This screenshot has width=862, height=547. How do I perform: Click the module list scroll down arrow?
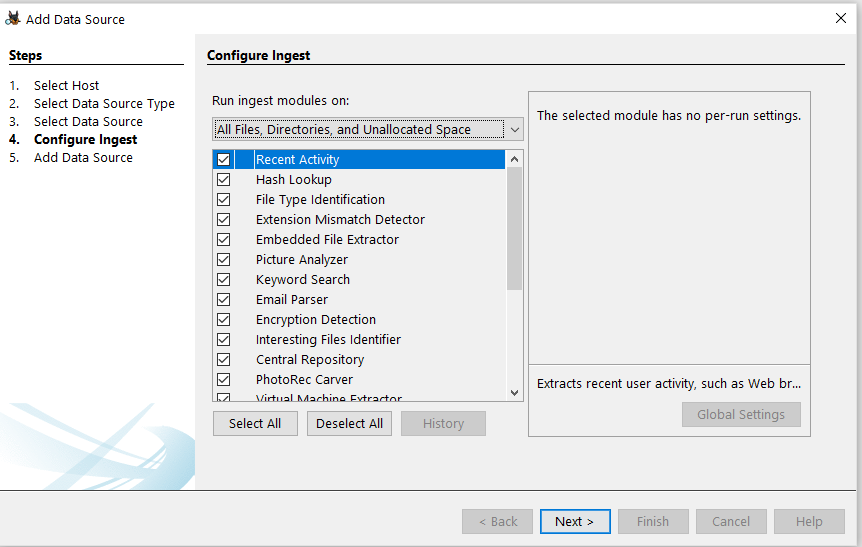(x=514, y=393)
